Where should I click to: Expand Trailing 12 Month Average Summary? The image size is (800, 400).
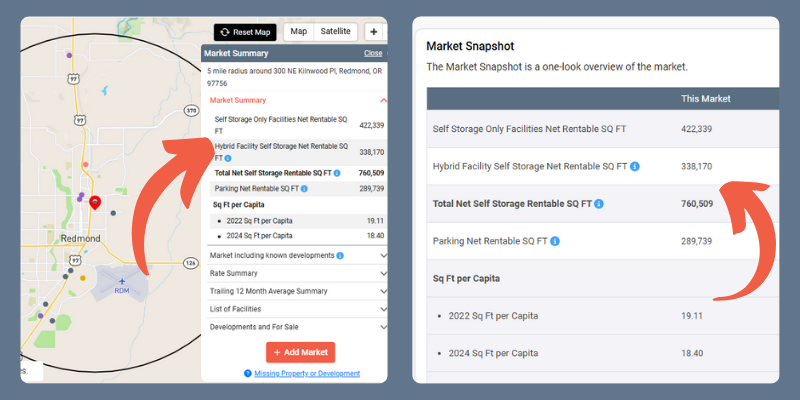click(383, 291)
